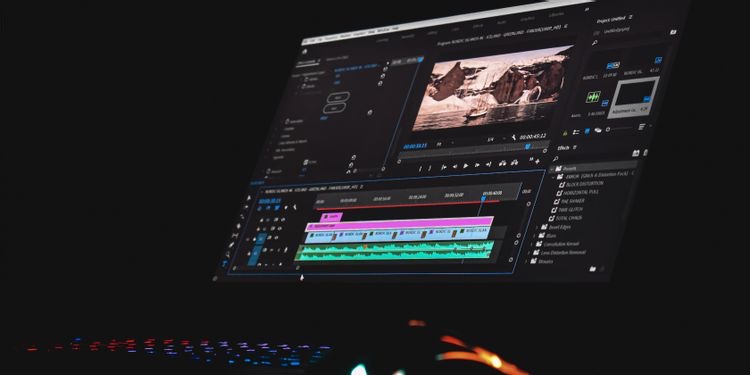The width and height of the screenshot is (750, 375).
Task: Switch Project panel to icon view
Action: (x=587, y=132)
